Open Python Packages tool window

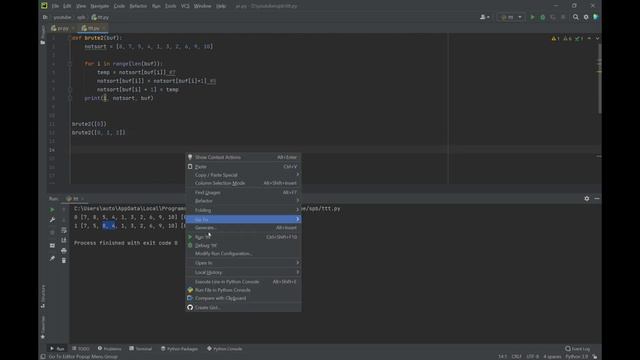click(180, 349)
